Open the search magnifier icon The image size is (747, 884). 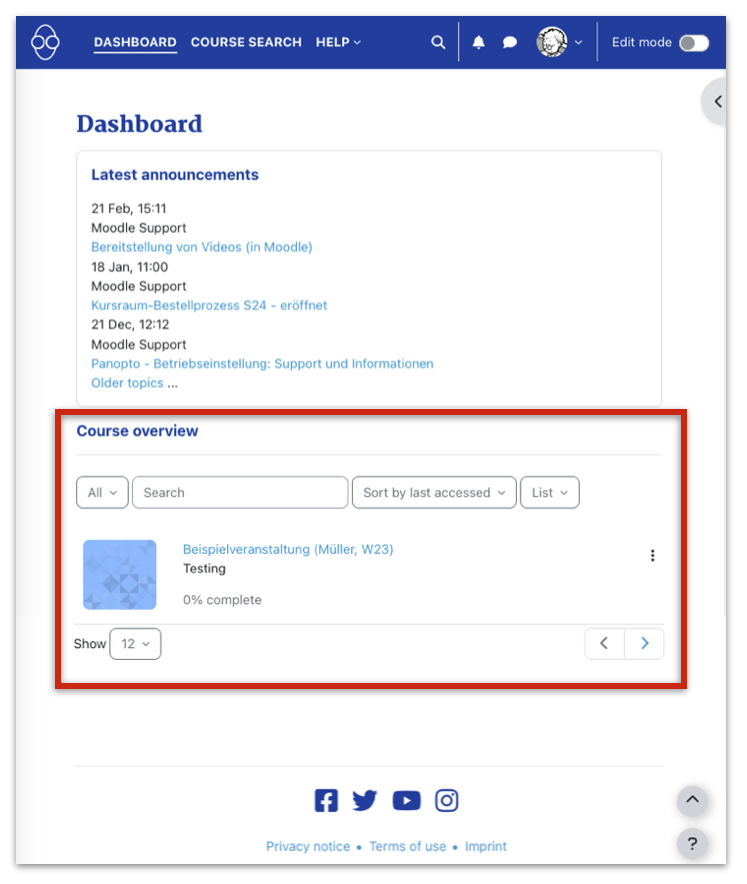point(438,43)
